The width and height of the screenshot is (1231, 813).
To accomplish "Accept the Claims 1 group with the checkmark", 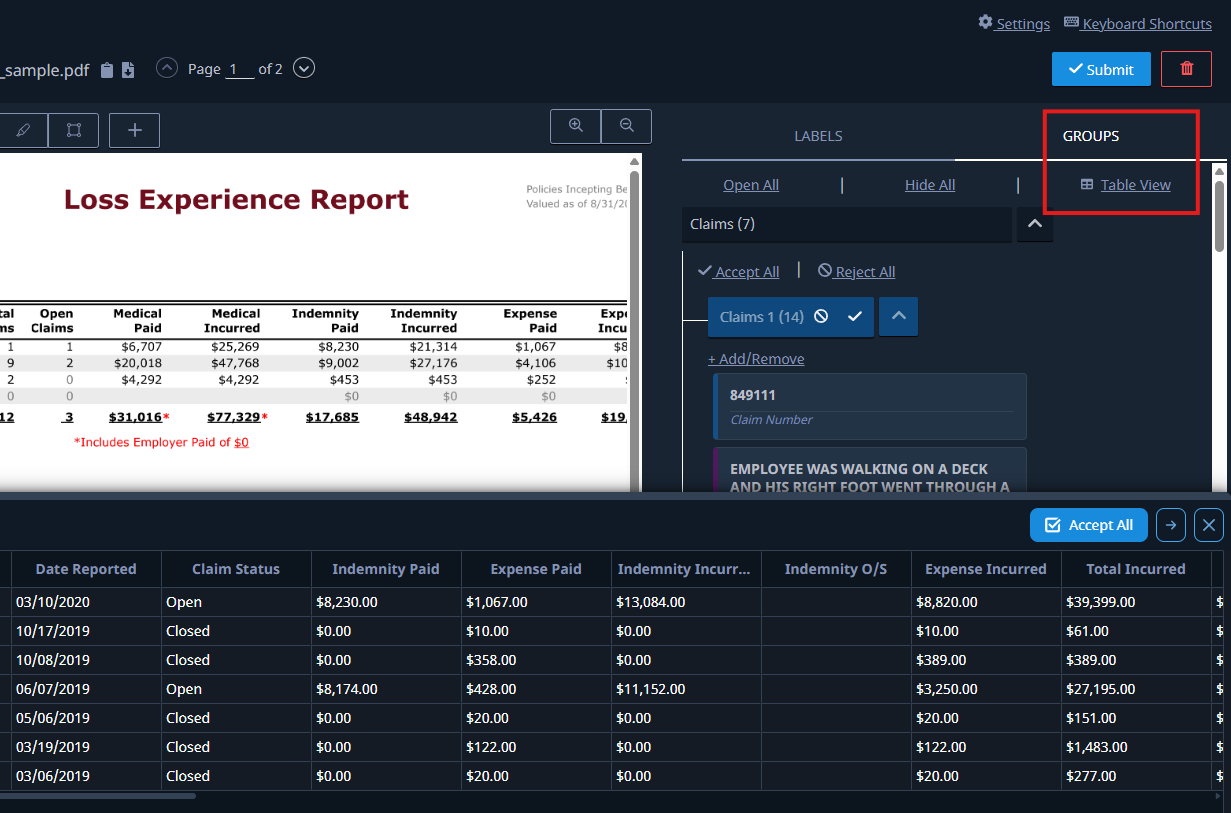I will click(x=855, y=316).
